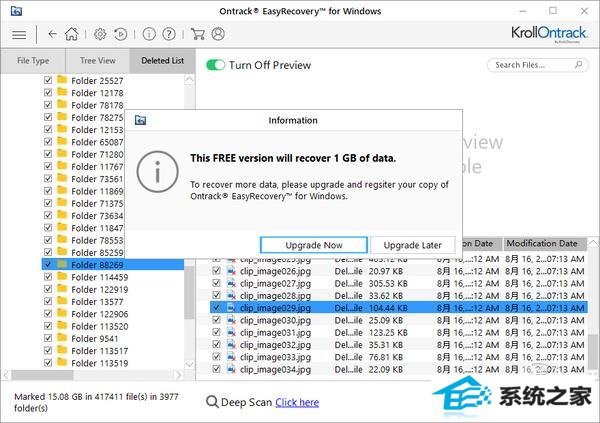
Task: Select the Folder 85259 row
Action: [x=83, y=252]
